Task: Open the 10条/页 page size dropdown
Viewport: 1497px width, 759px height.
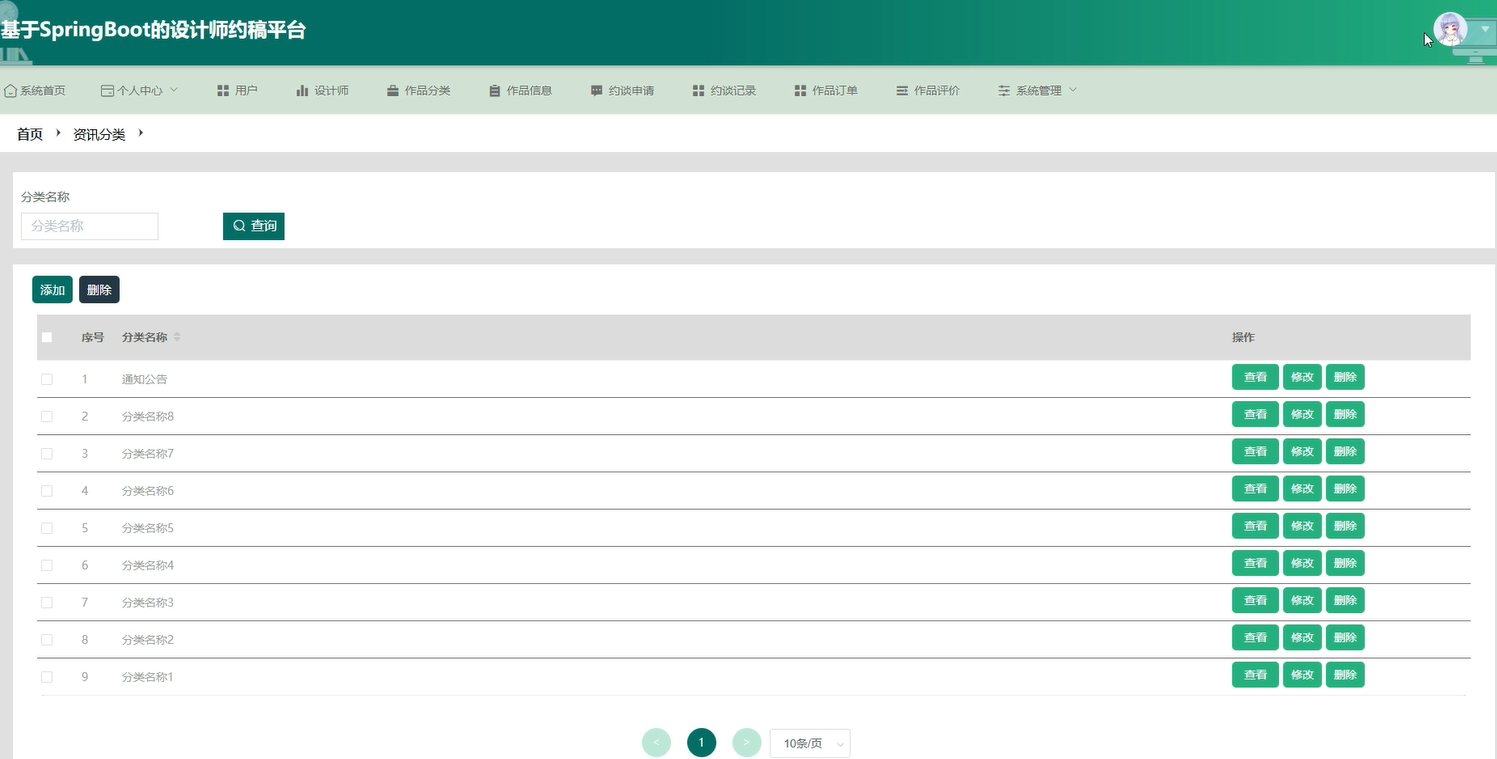Action: [810, 743]
